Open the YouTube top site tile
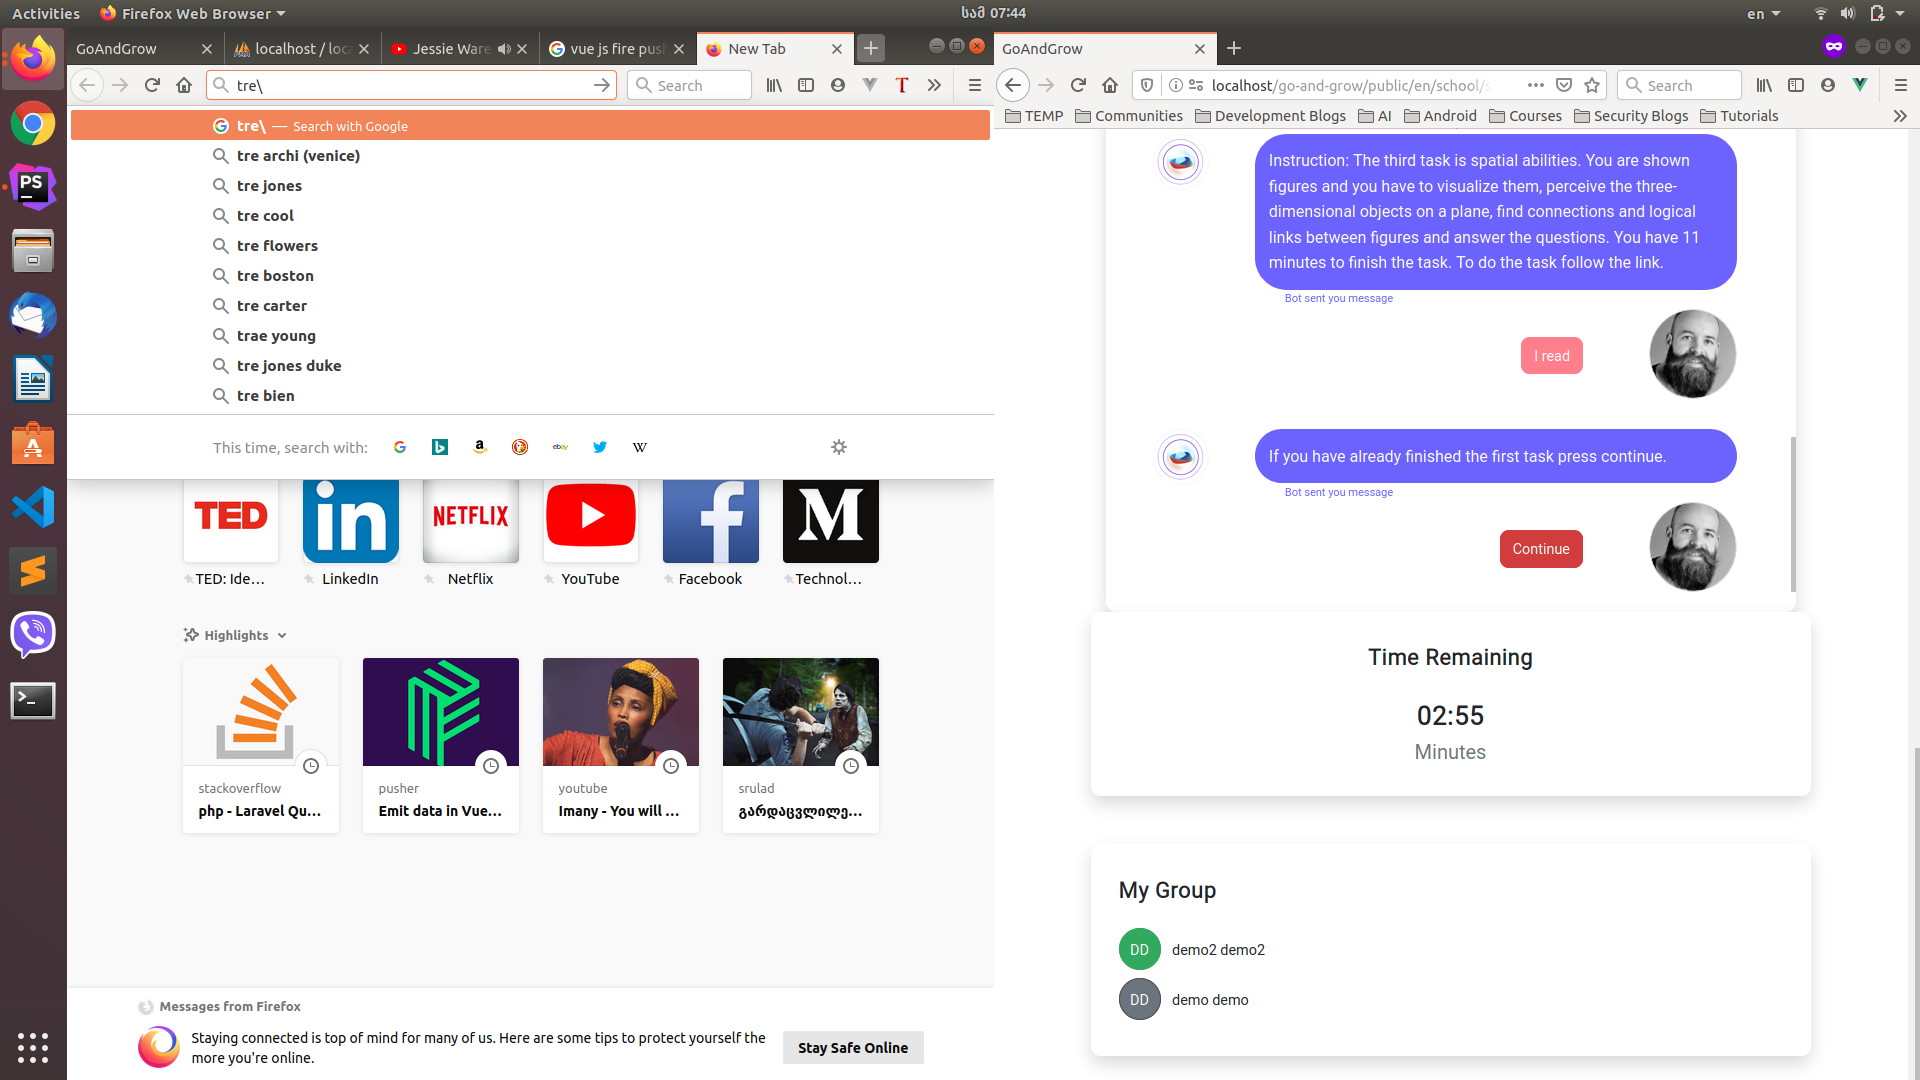Viewport: 1920px width, 1080px height. [x=590, y=520]
